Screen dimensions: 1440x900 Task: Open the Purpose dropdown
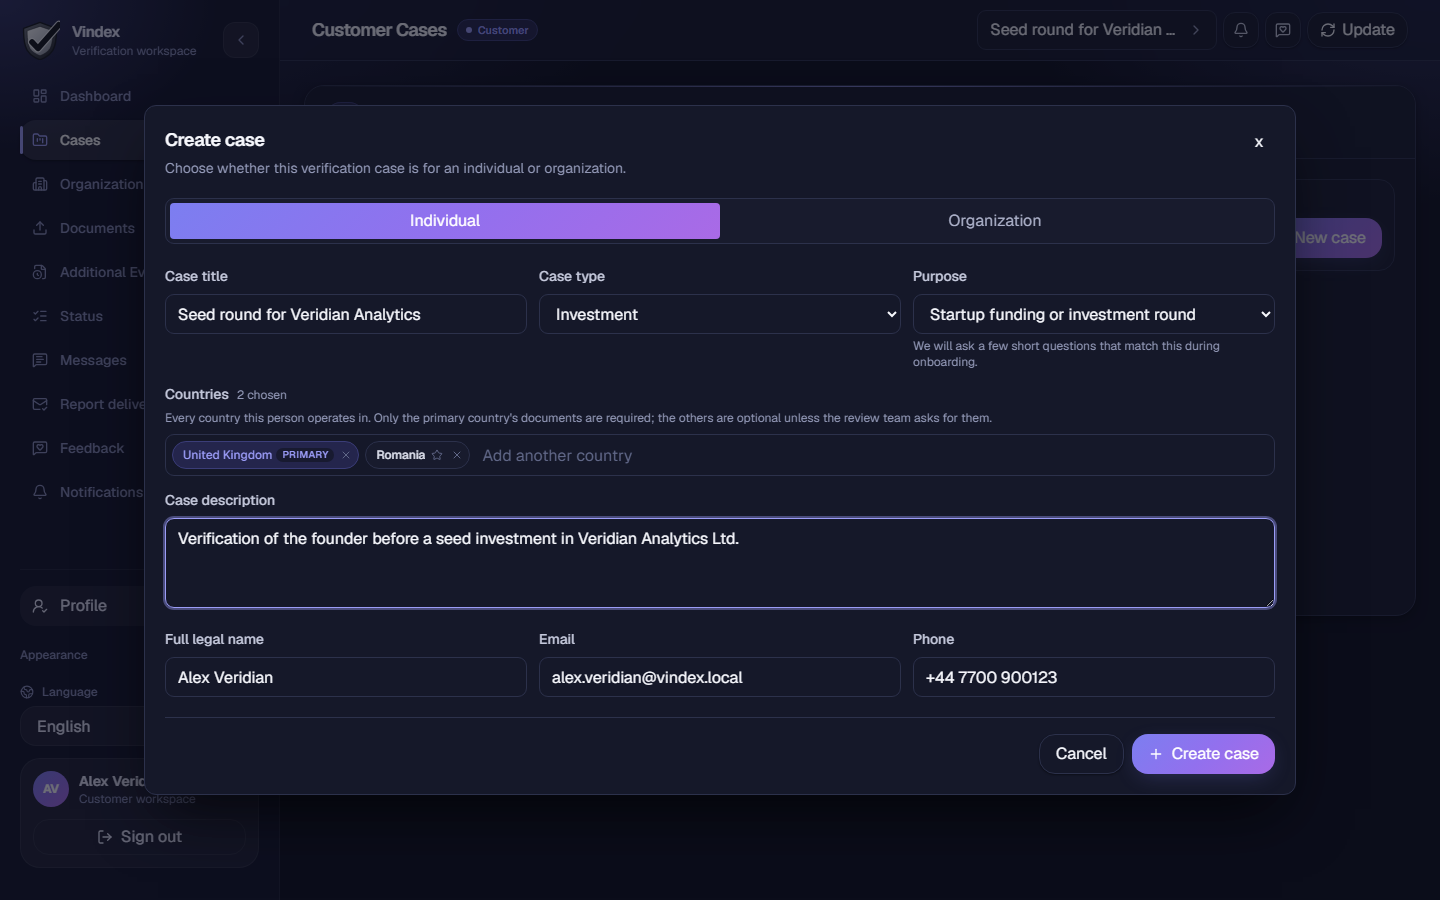(1094, 314)
